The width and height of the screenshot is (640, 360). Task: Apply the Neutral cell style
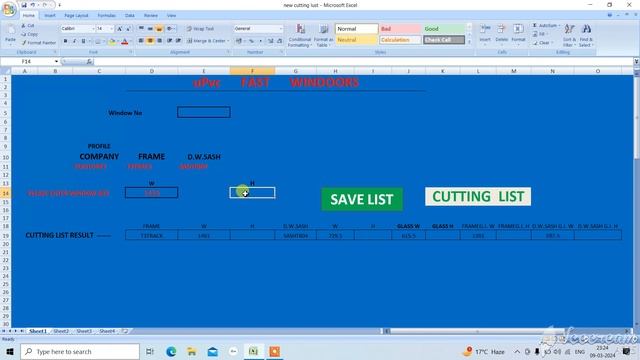(356, 40)
